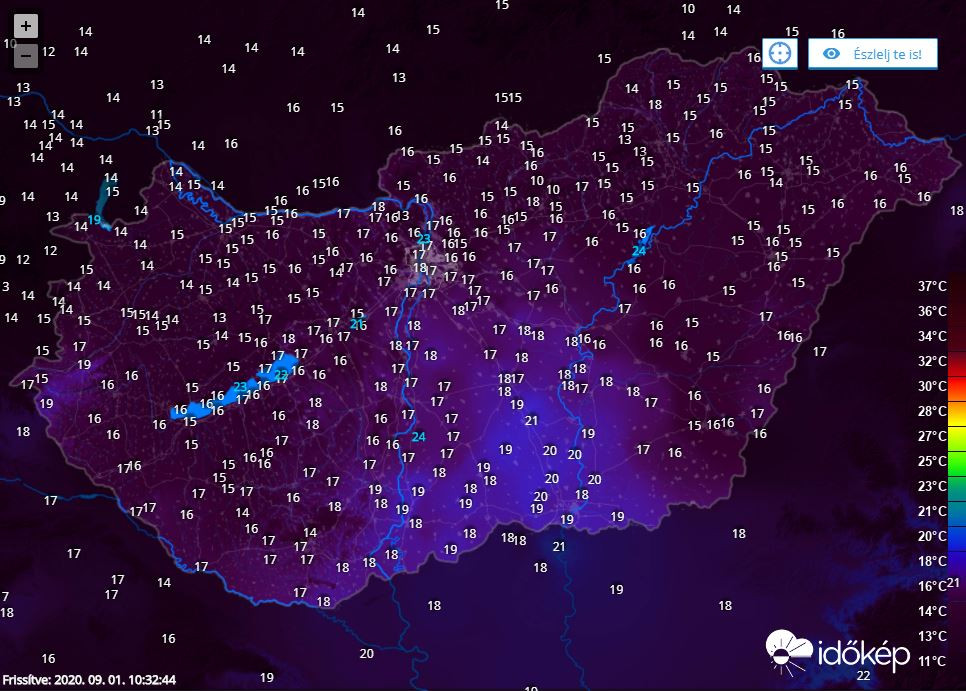Click the 23°C legend label
This screenshot has height=691, width=966.
click(x=932, y=486)
